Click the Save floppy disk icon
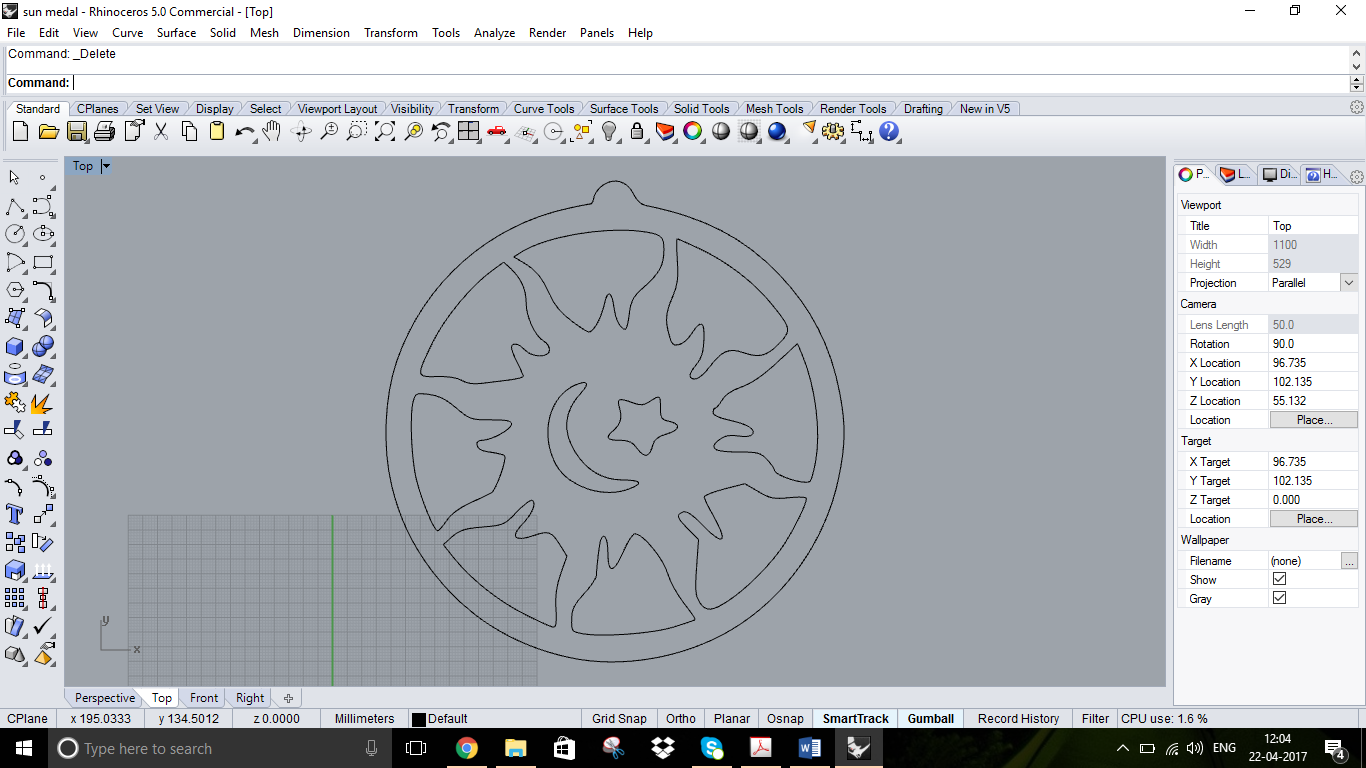This screenshot has height=768, width=1366. click(x=77, y=131)
